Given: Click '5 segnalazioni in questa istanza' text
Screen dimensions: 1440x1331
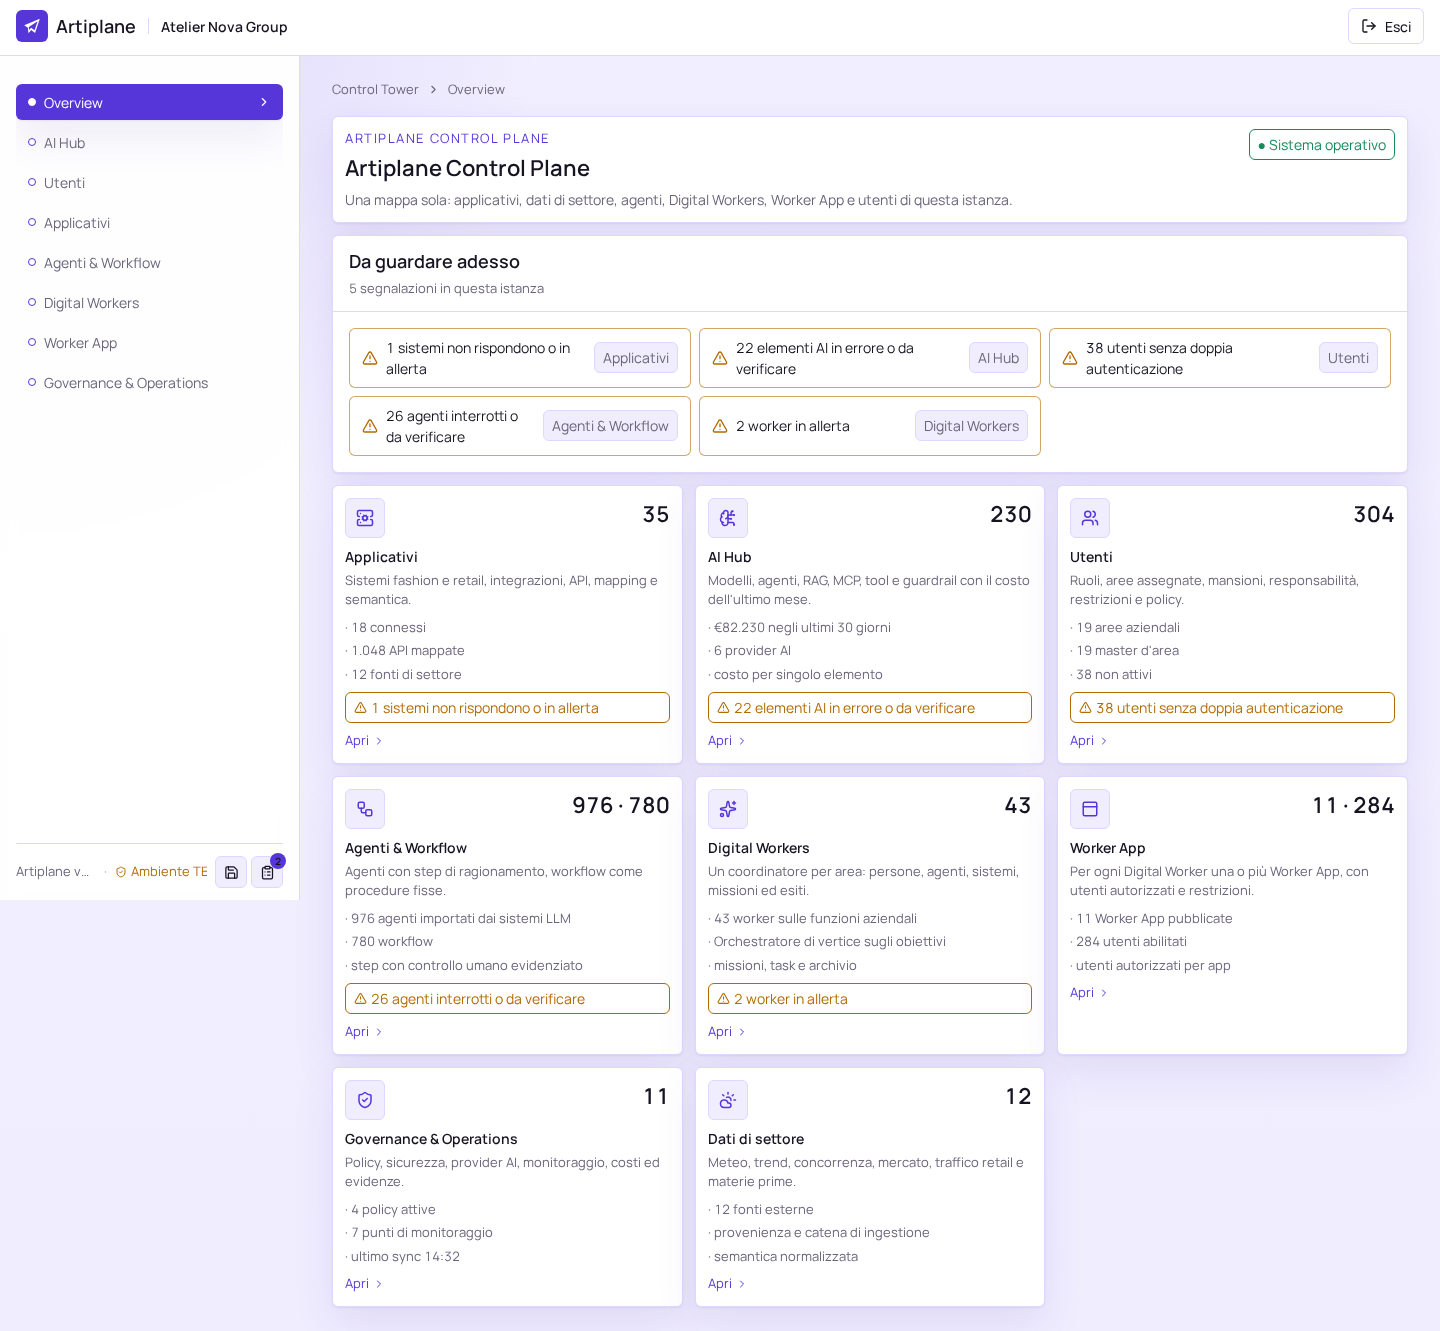Looking at the screenshot, I should (446, 289).
